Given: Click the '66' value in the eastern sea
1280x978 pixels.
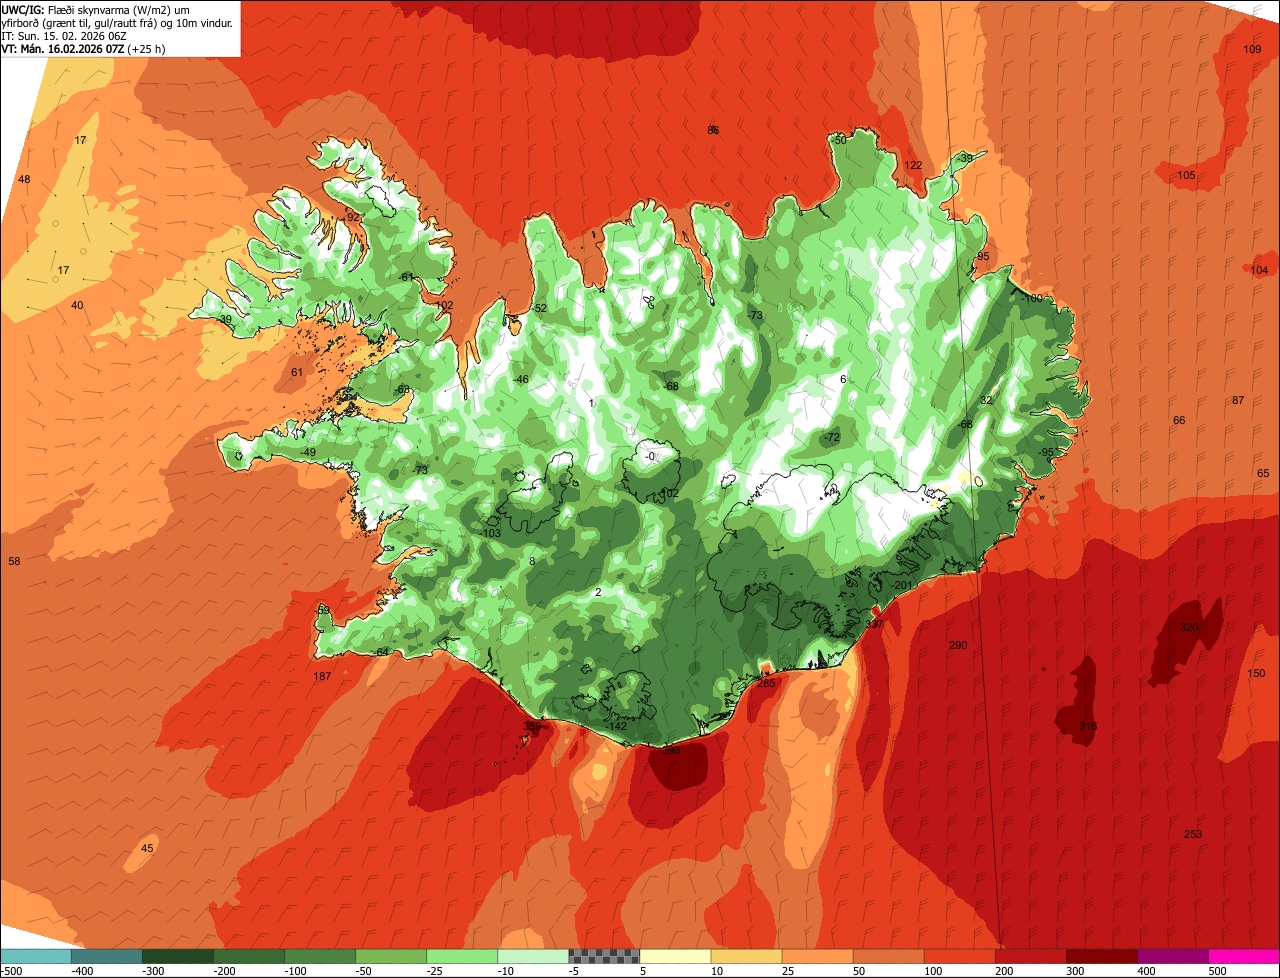Looking at the screenshot, I should pyautogui.click(x=1179, y=420).
